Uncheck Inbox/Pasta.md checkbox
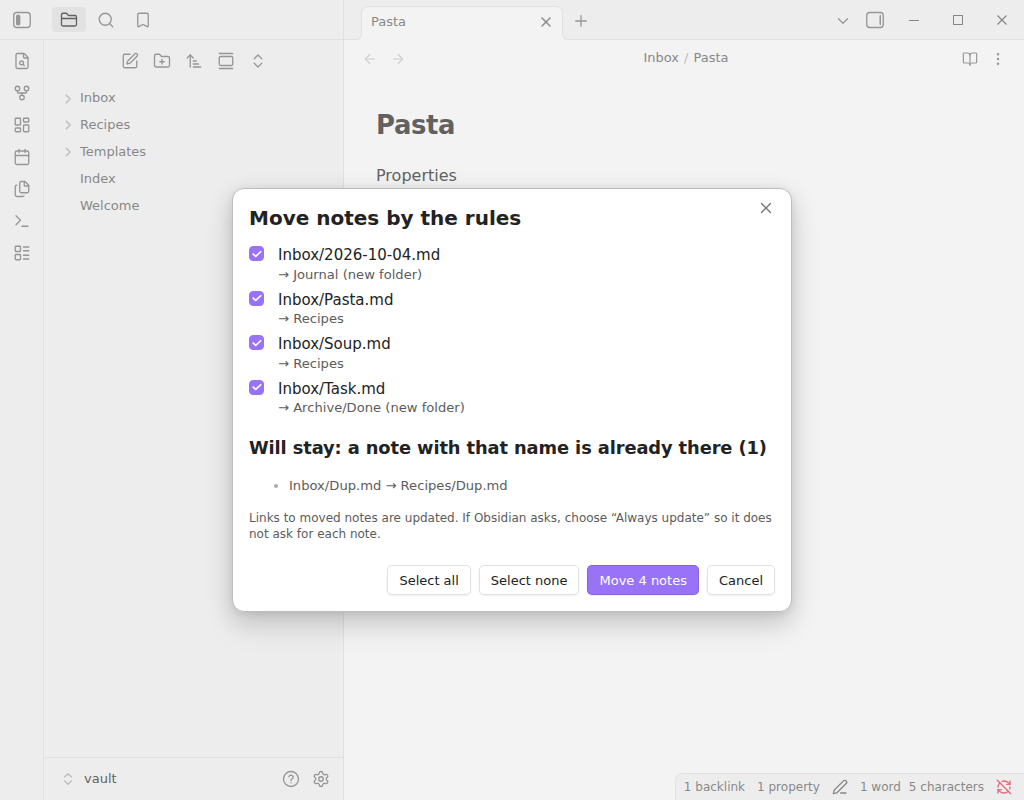Viewport: 1024px width, 800px height. pos(257,298)
